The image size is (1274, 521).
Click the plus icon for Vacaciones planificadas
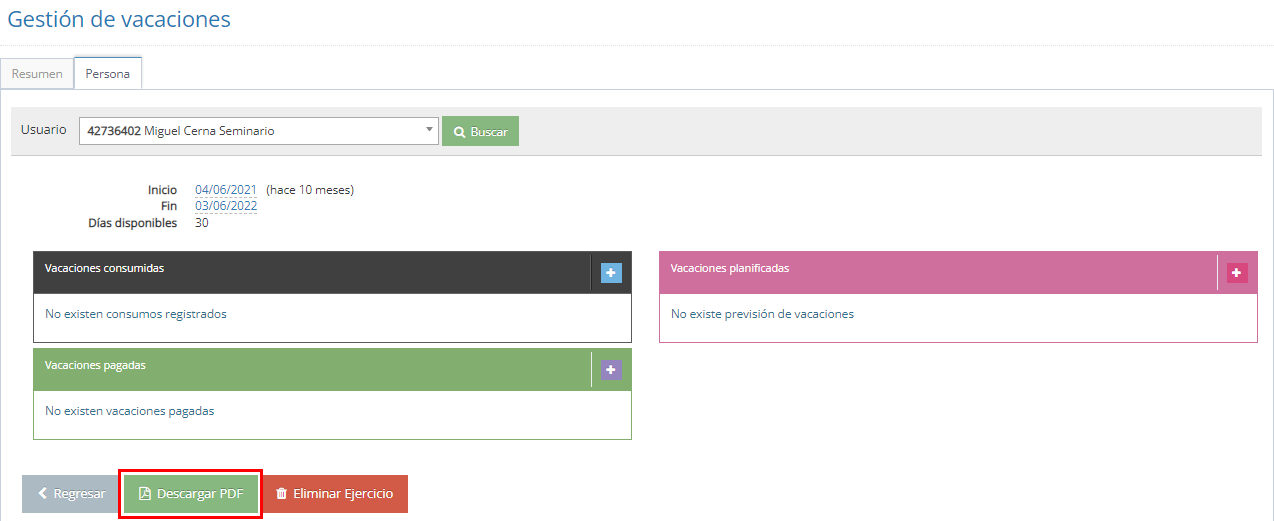[1237, 273]
